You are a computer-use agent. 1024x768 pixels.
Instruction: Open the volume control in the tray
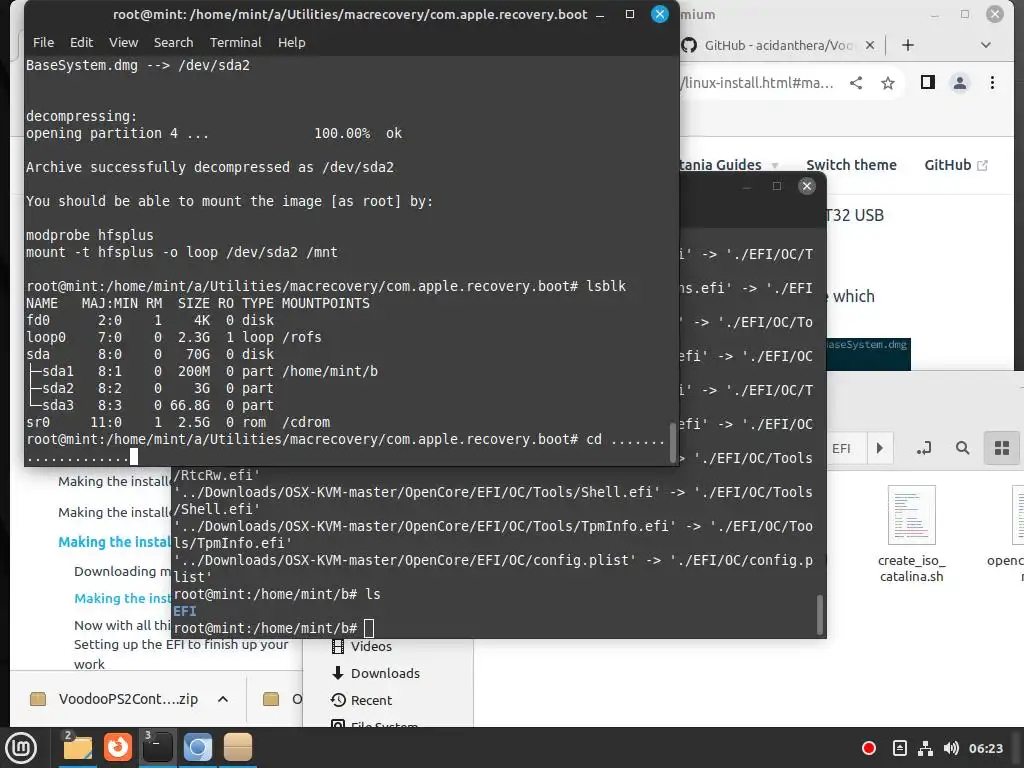[951, 748]
